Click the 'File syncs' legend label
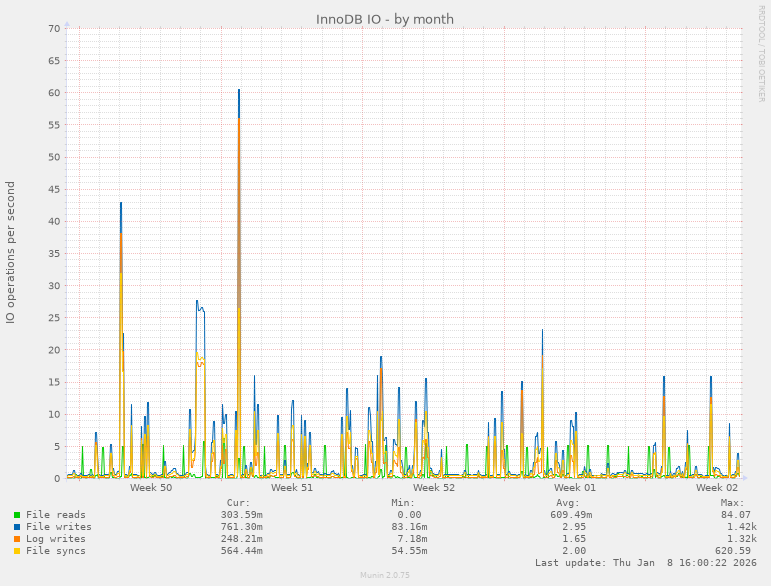 56,551
